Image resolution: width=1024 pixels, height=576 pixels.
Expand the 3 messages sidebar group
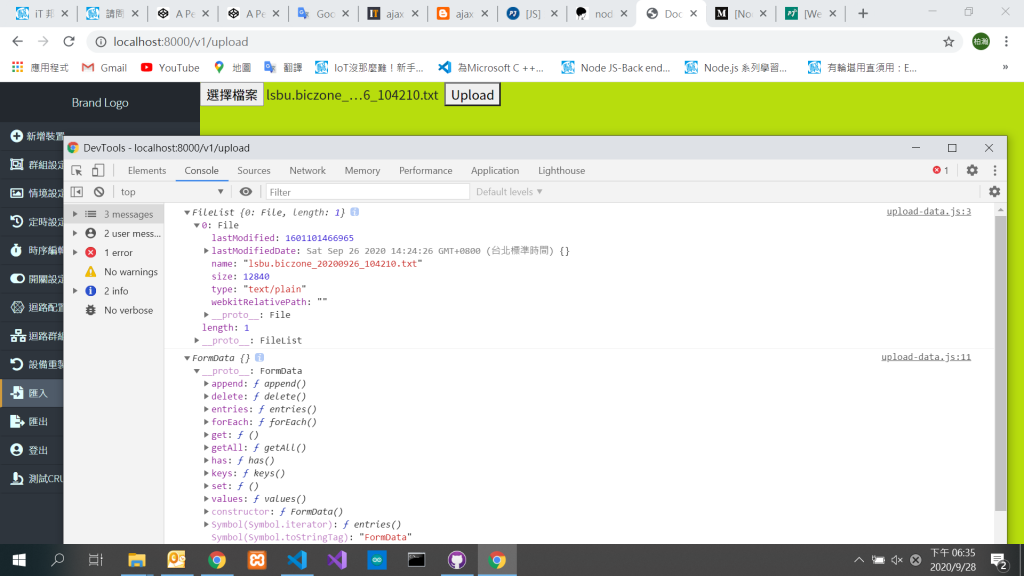pyautogui.click(x=75, y=214)
